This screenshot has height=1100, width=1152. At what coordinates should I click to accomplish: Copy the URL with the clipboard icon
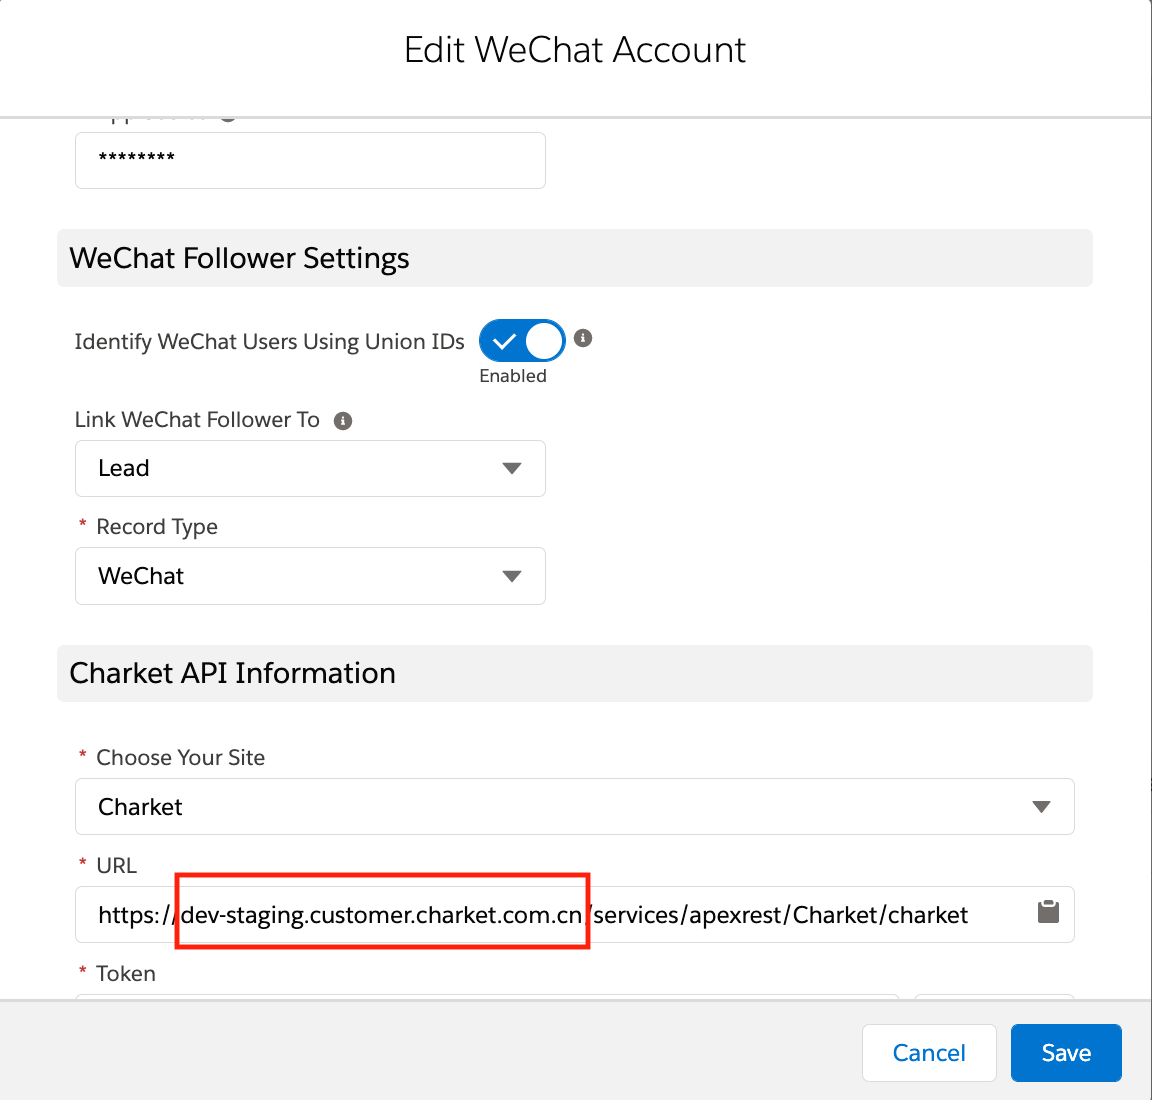pos(1048,912)
